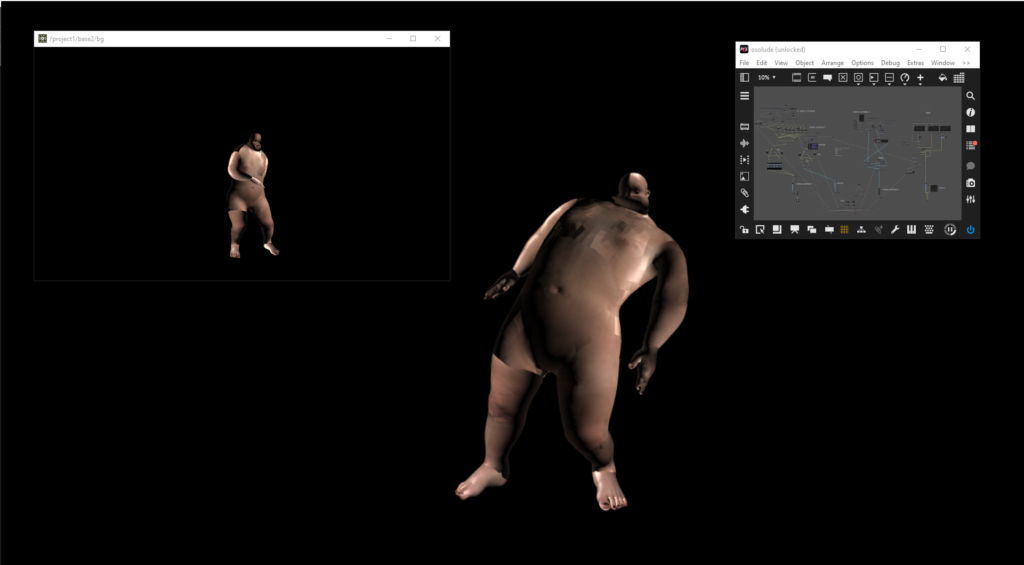Open the reference book icon
The image size is (1024, 565).
(x=970, y=129)
